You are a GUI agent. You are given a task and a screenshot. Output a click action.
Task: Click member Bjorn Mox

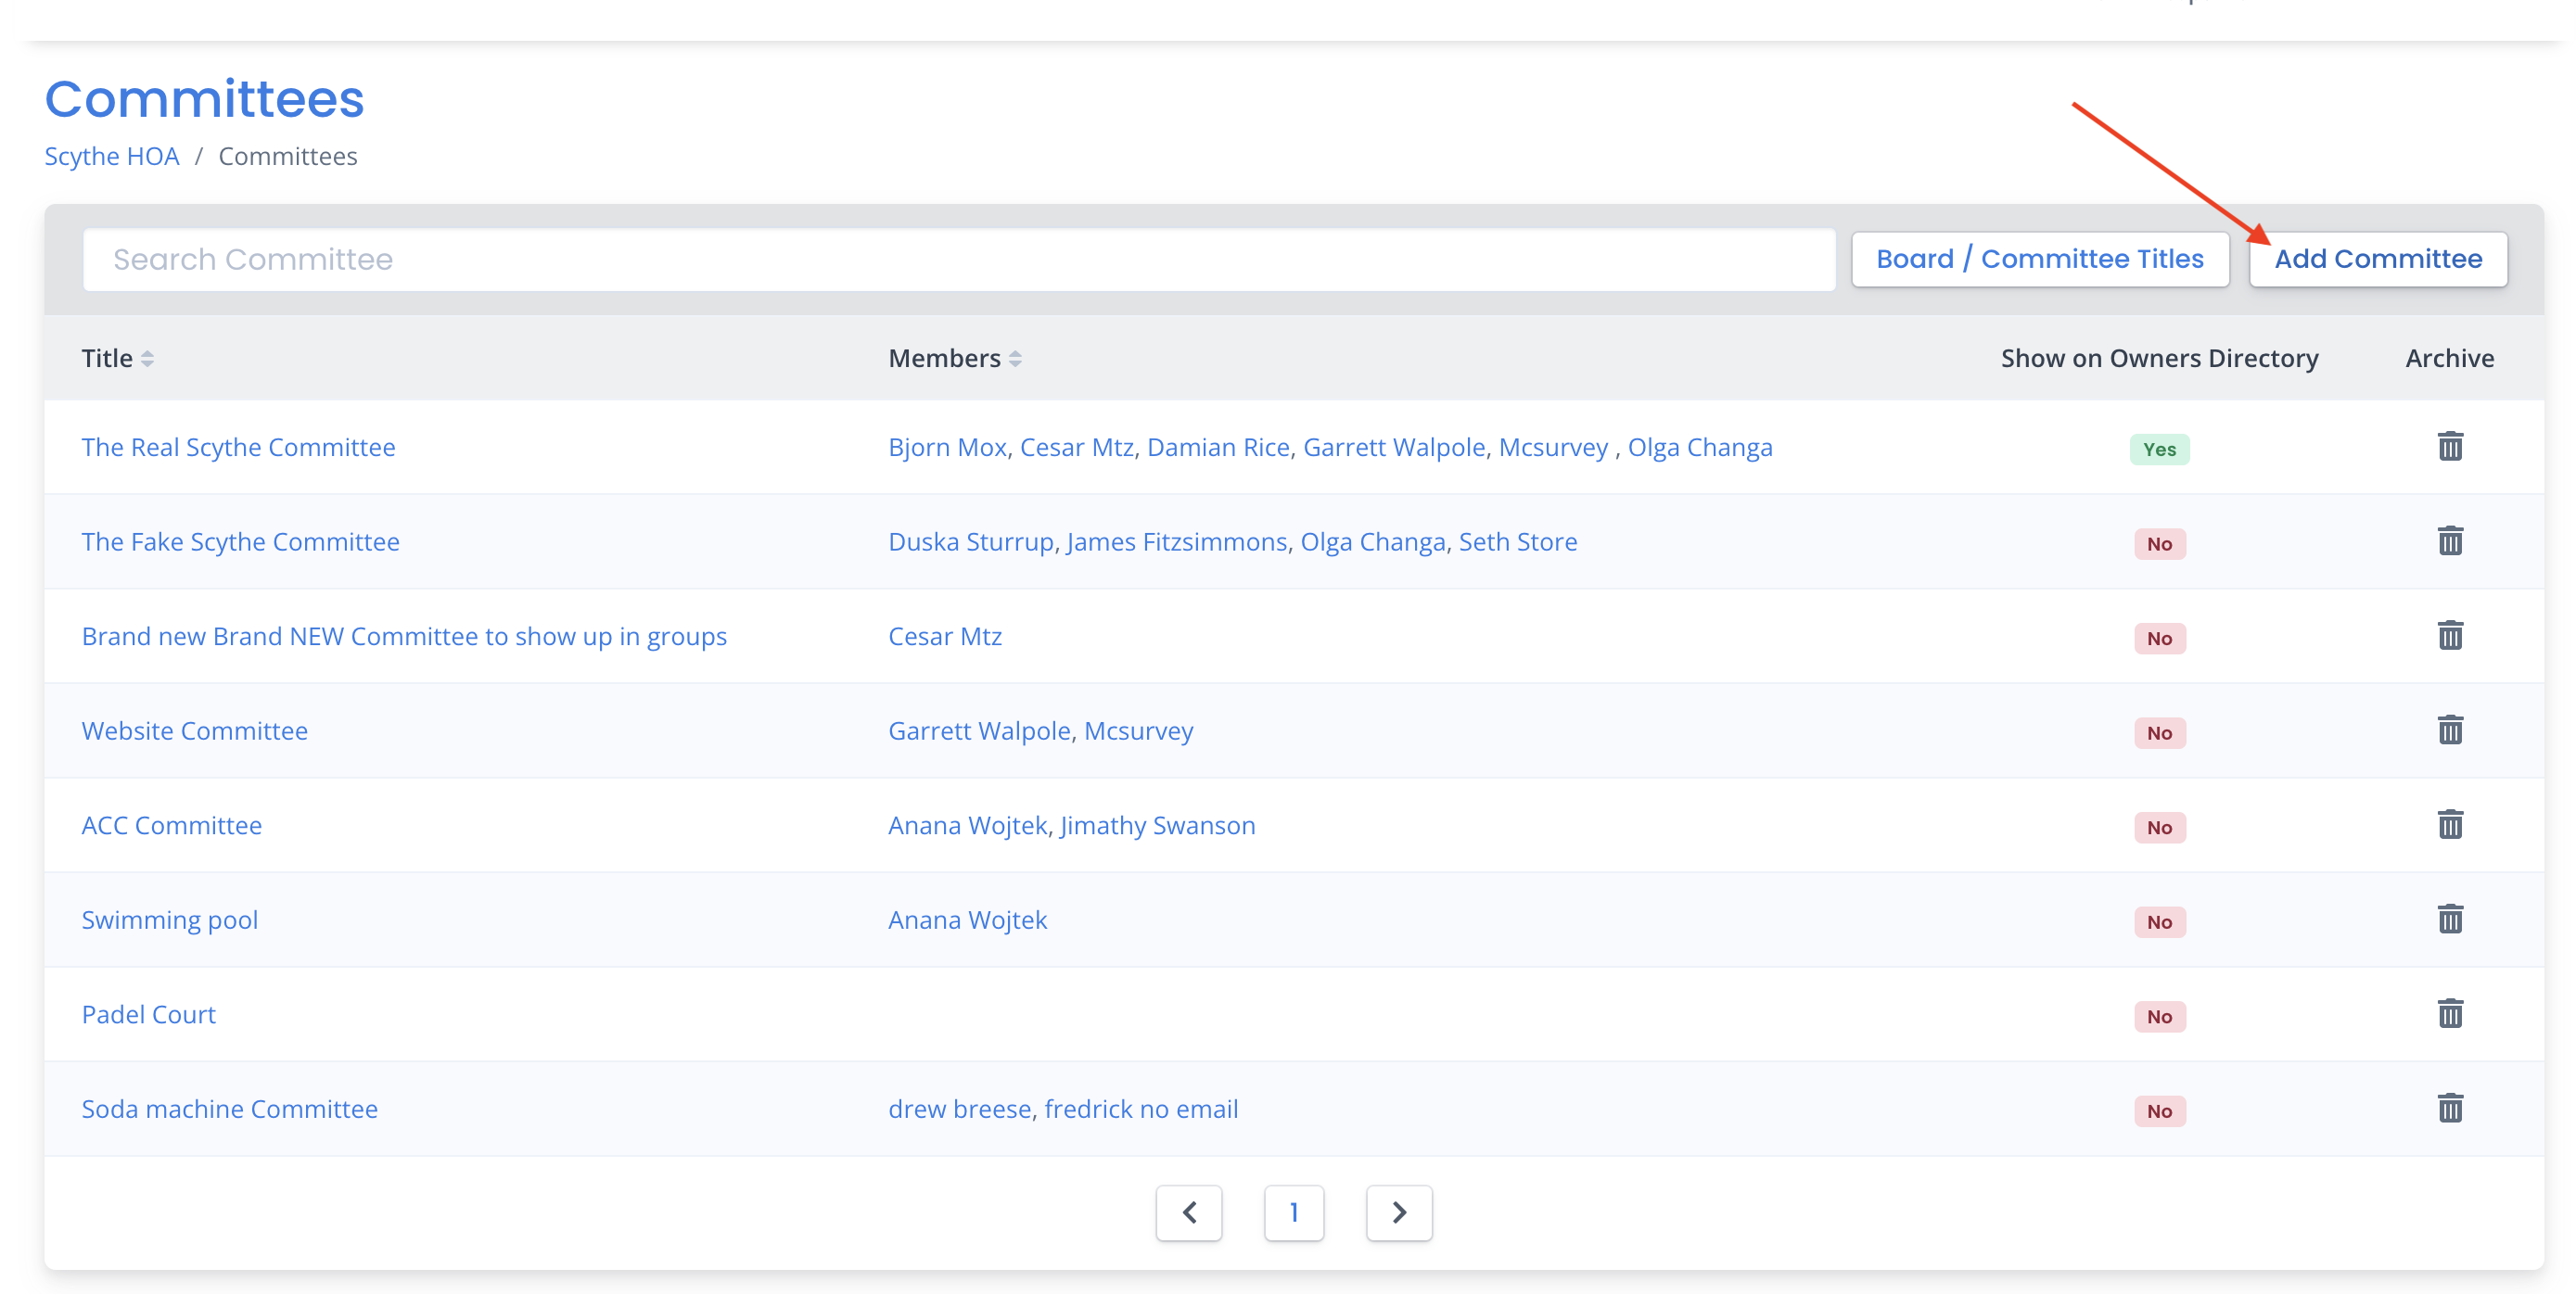(x=948, y=447)
